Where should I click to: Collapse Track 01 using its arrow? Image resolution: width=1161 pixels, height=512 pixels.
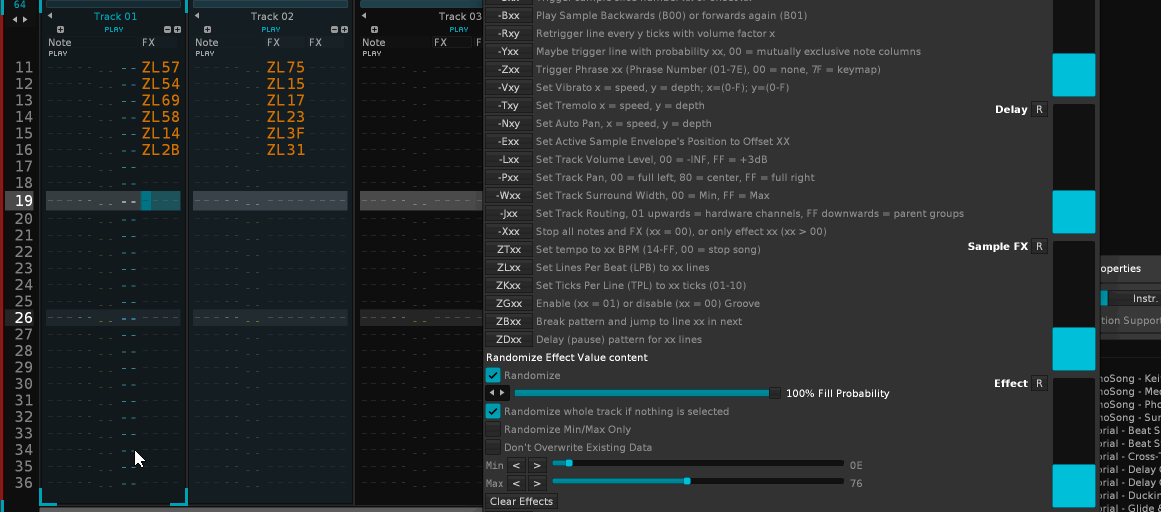(51, 17)
